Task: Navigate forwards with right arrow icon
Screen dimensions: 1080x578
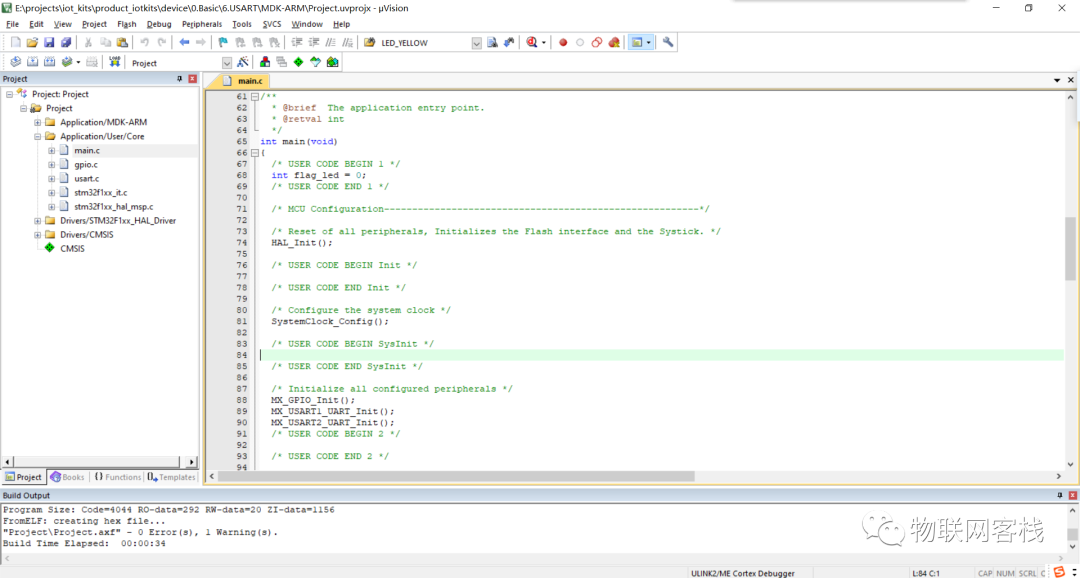Action: coord(201,42)
